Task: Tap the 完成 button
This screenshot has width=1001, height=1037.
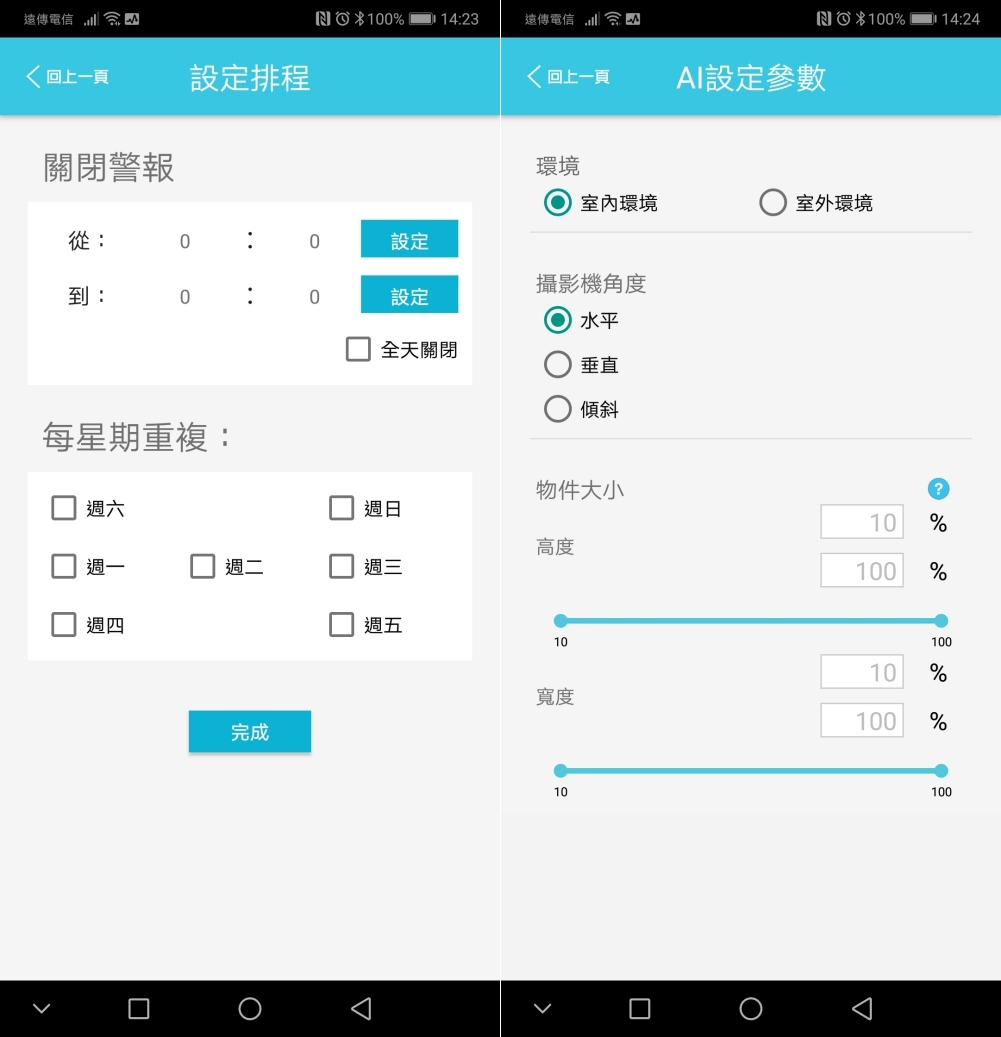Action: point(250,731)
